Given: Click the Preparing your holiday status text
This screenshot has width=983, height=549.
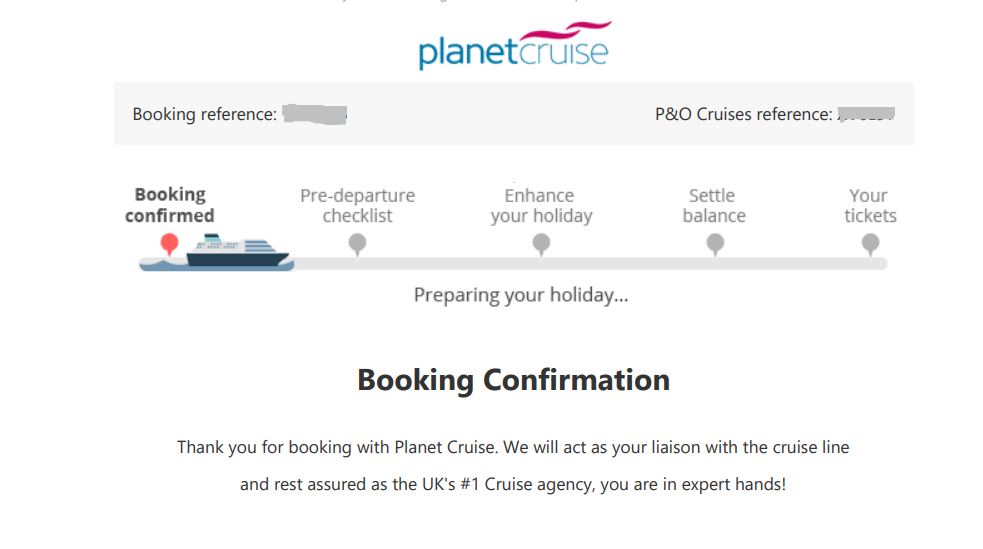Looking at the screenshot, I should point(521,295).
